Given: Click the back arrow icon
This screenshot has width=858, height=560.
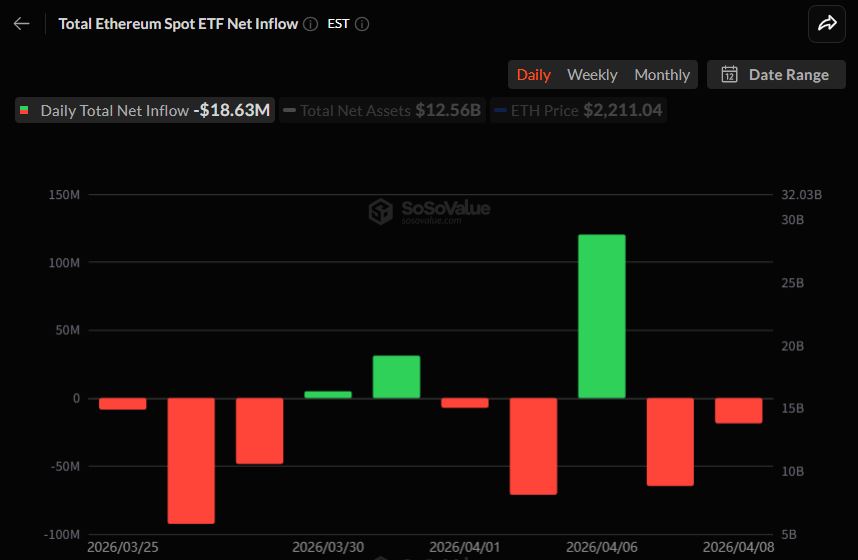Looking at the screenshot, I should point(22,24).
